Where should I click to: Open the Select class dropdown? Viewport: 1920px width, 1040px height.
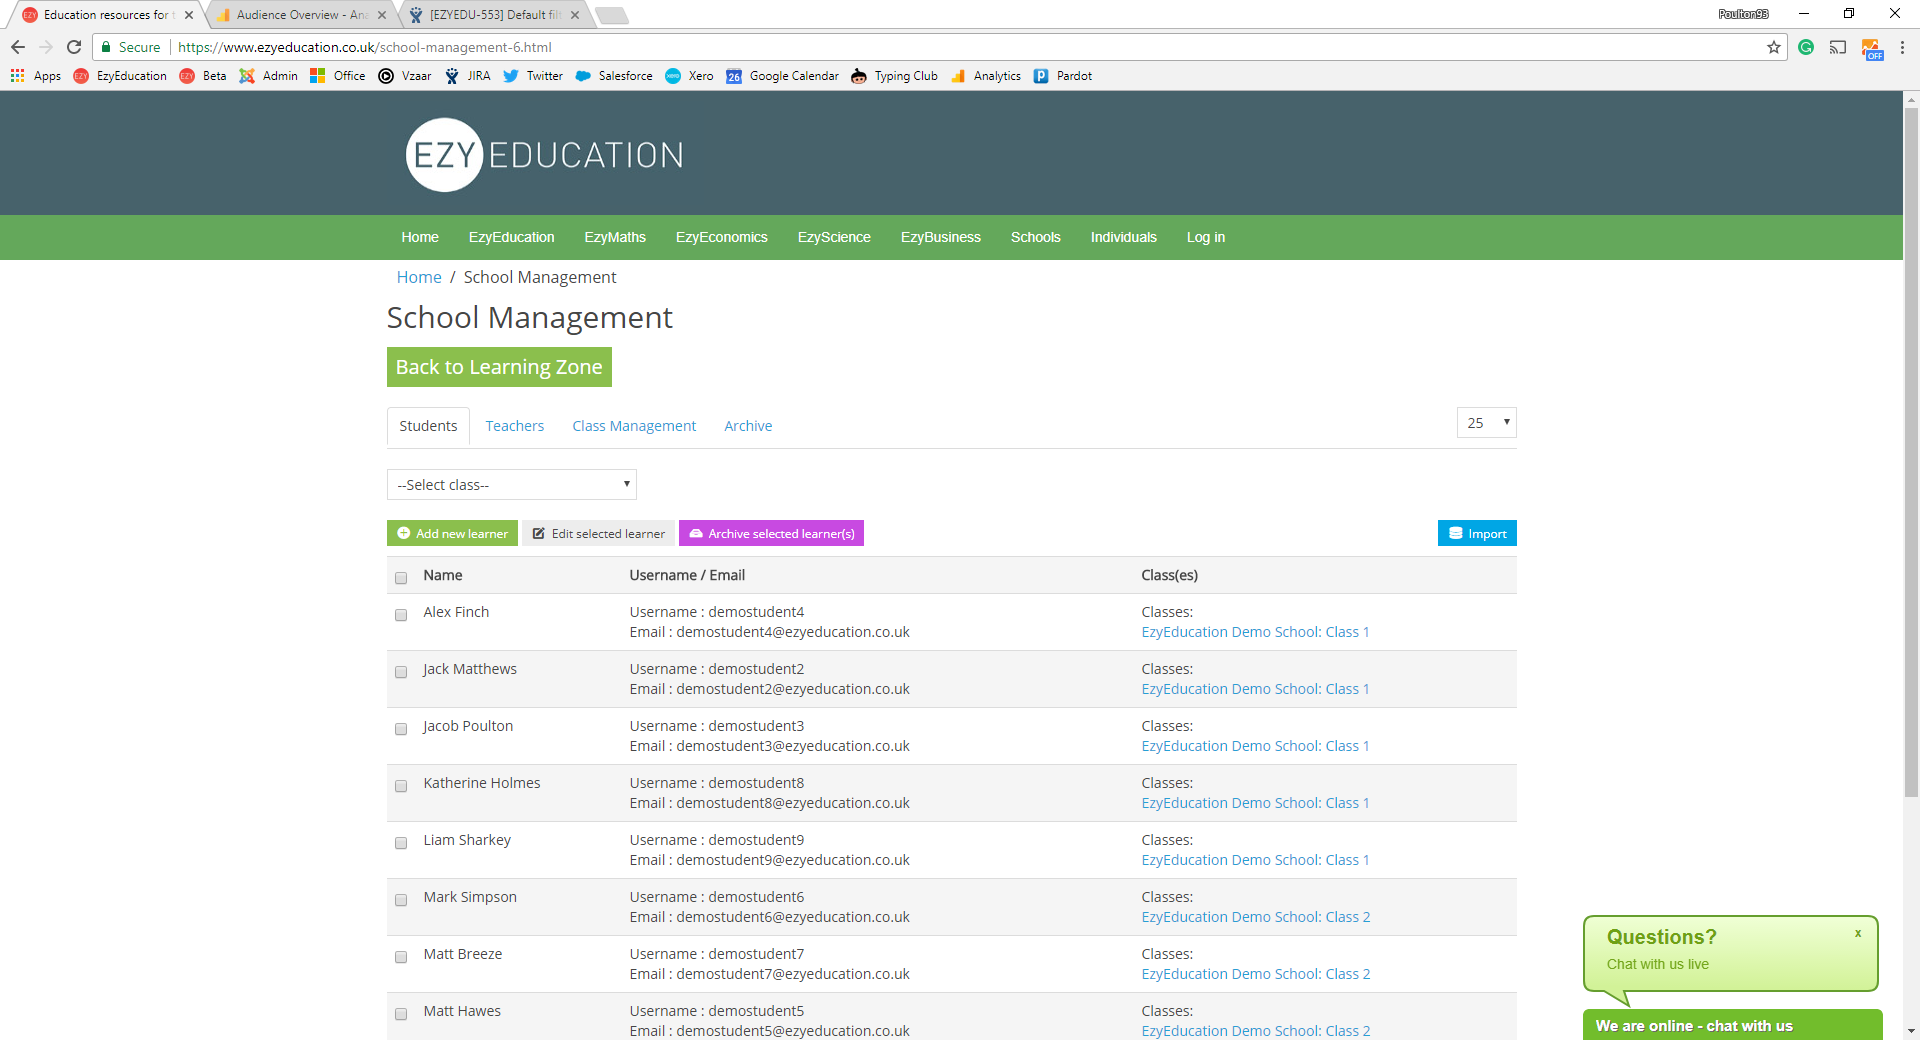[x=511, y=485]
